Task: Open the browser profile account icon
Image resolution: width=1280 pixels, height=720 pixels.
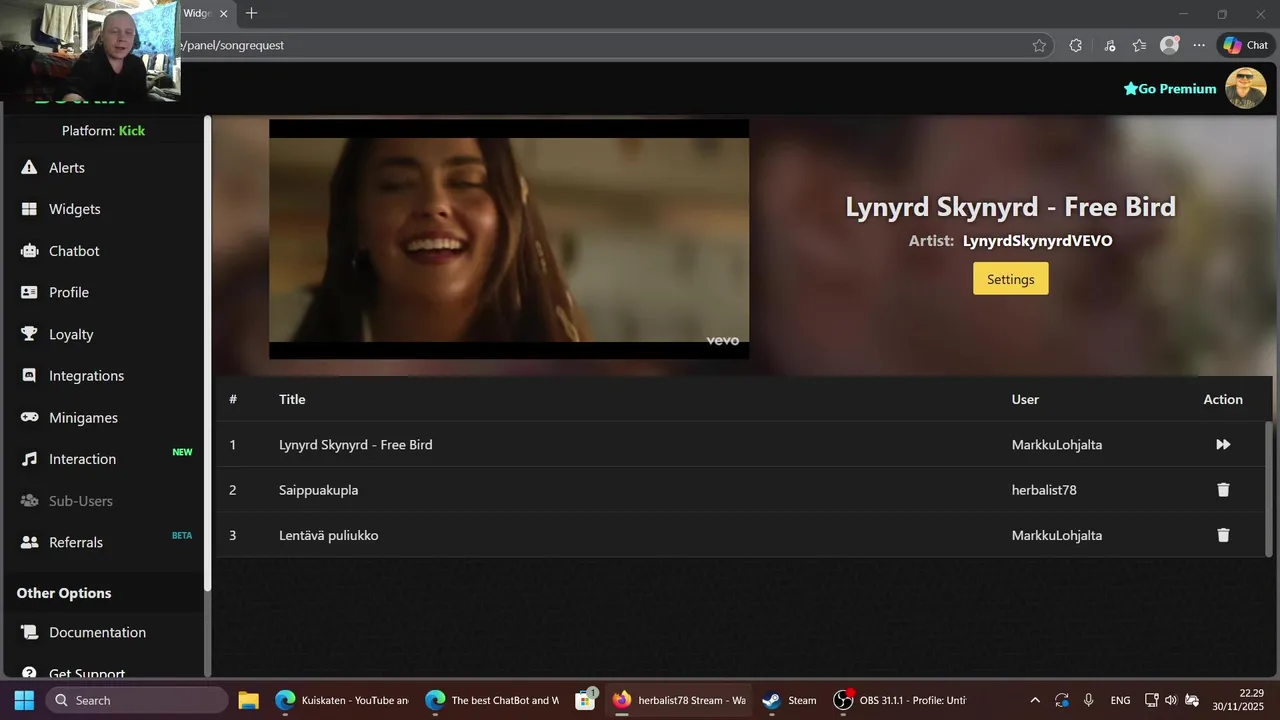Action: pyautogui.click(x=1169, y=45)
